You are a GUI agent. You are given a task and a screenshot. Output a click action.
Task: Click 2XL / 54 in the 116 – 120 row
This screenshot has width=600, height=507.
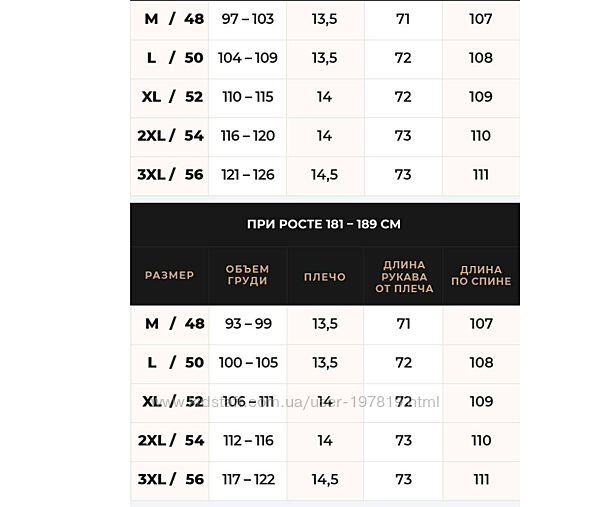tap(170, 136)
